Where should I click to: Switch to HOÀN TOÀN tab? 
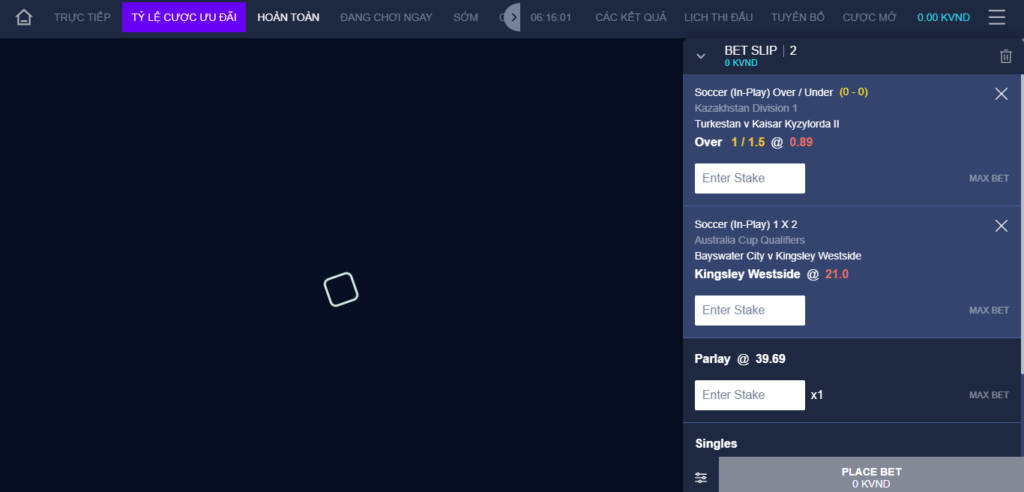click(288, 17)
